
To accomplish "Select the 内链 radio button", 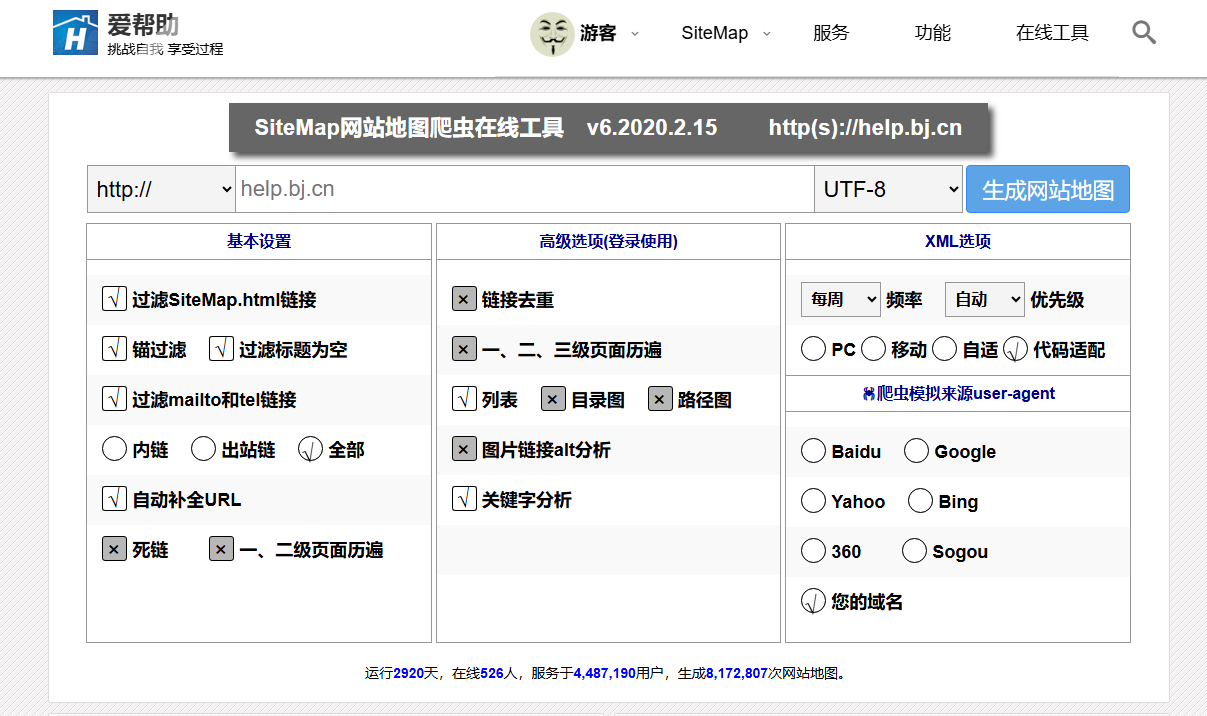I will [x=114, y=448].
